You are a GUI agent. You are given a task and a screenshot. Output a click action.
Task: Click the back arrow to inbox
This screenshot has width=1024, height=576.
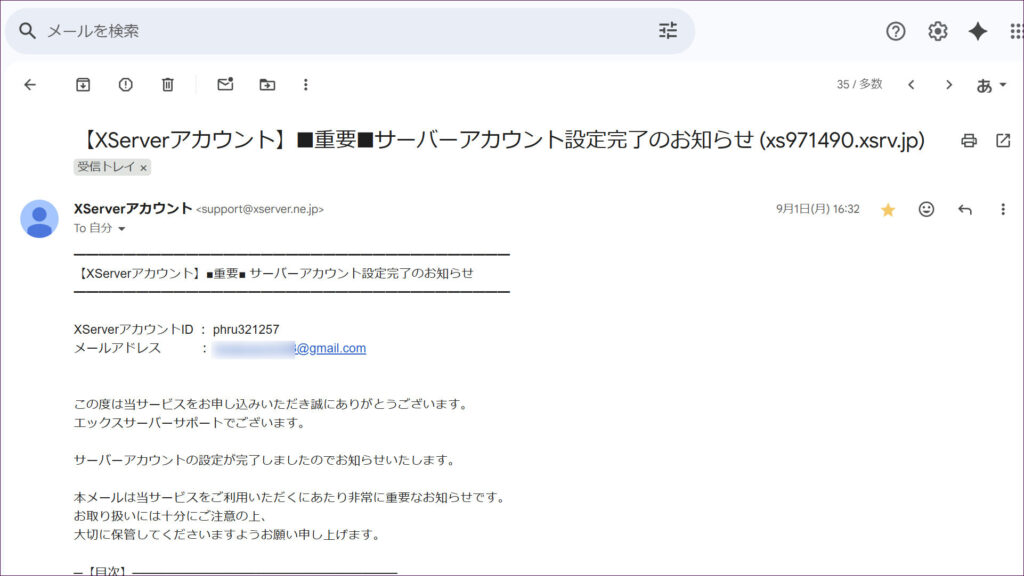pos(30,85)
